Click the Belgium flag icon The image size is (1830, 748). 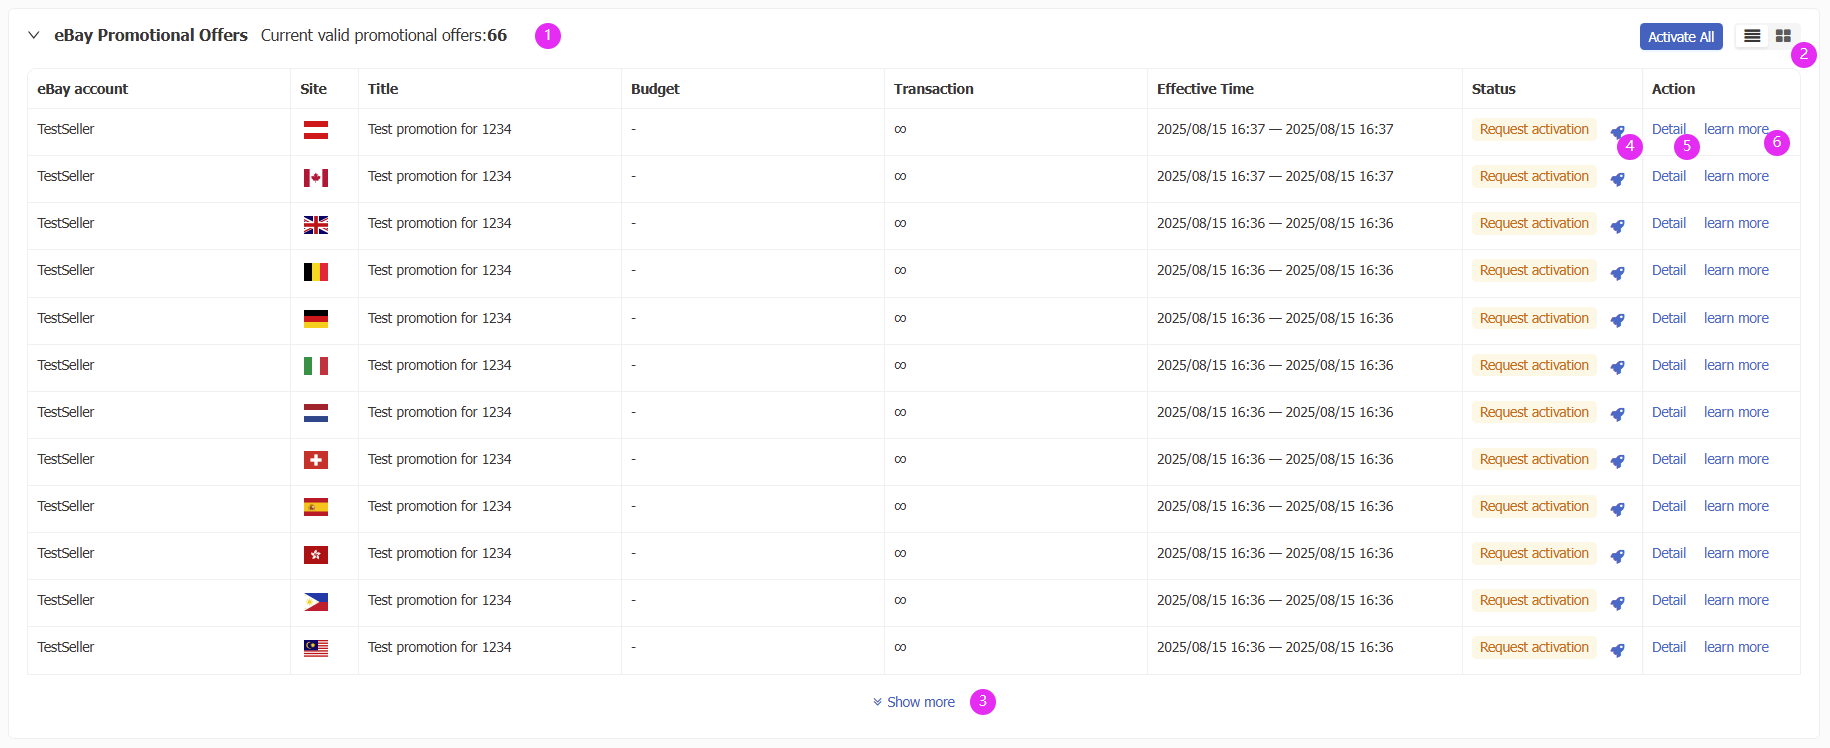[316, 272]
